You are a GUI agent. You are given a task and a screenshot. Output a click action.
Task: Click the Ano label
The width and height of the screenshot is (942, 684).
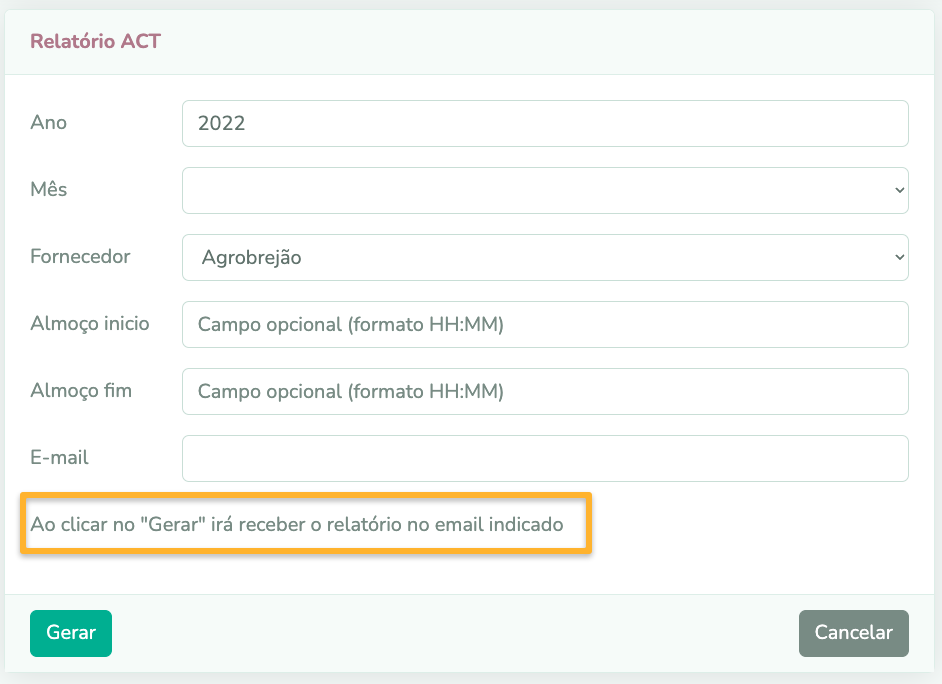[x=49, y=122]
